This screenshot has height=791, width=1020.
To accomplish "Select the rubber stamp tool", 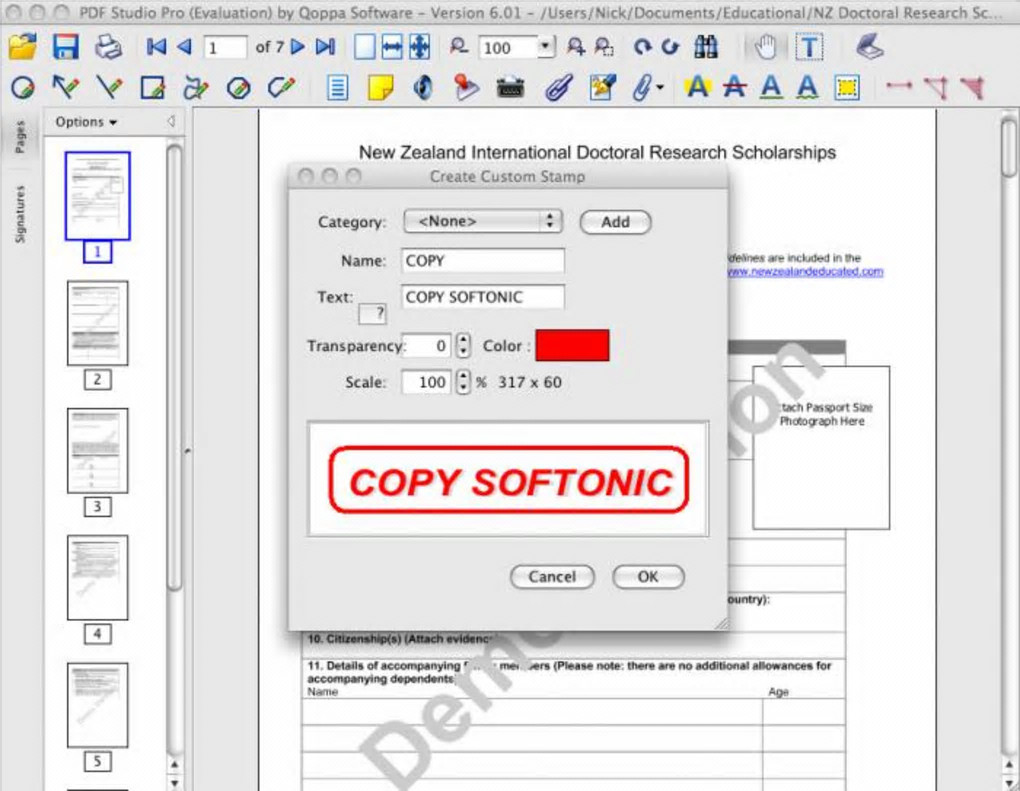I will click(466, 87).
